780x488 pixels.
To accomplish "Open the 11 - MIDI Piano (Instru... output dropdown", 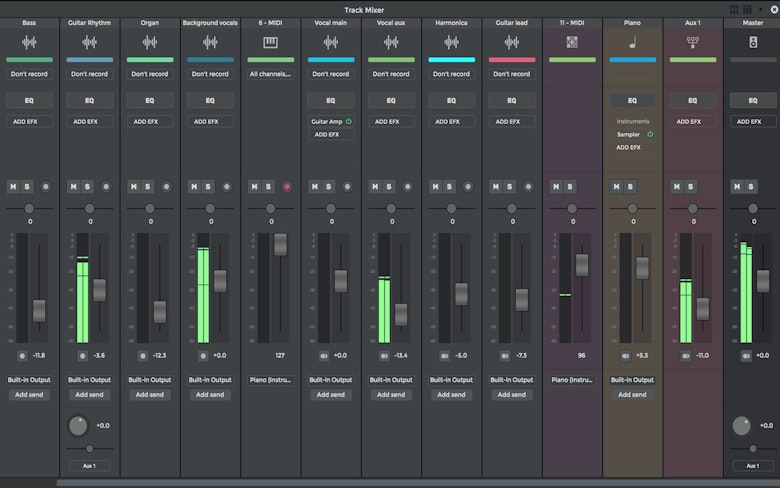I will click(x=572, y=380).
